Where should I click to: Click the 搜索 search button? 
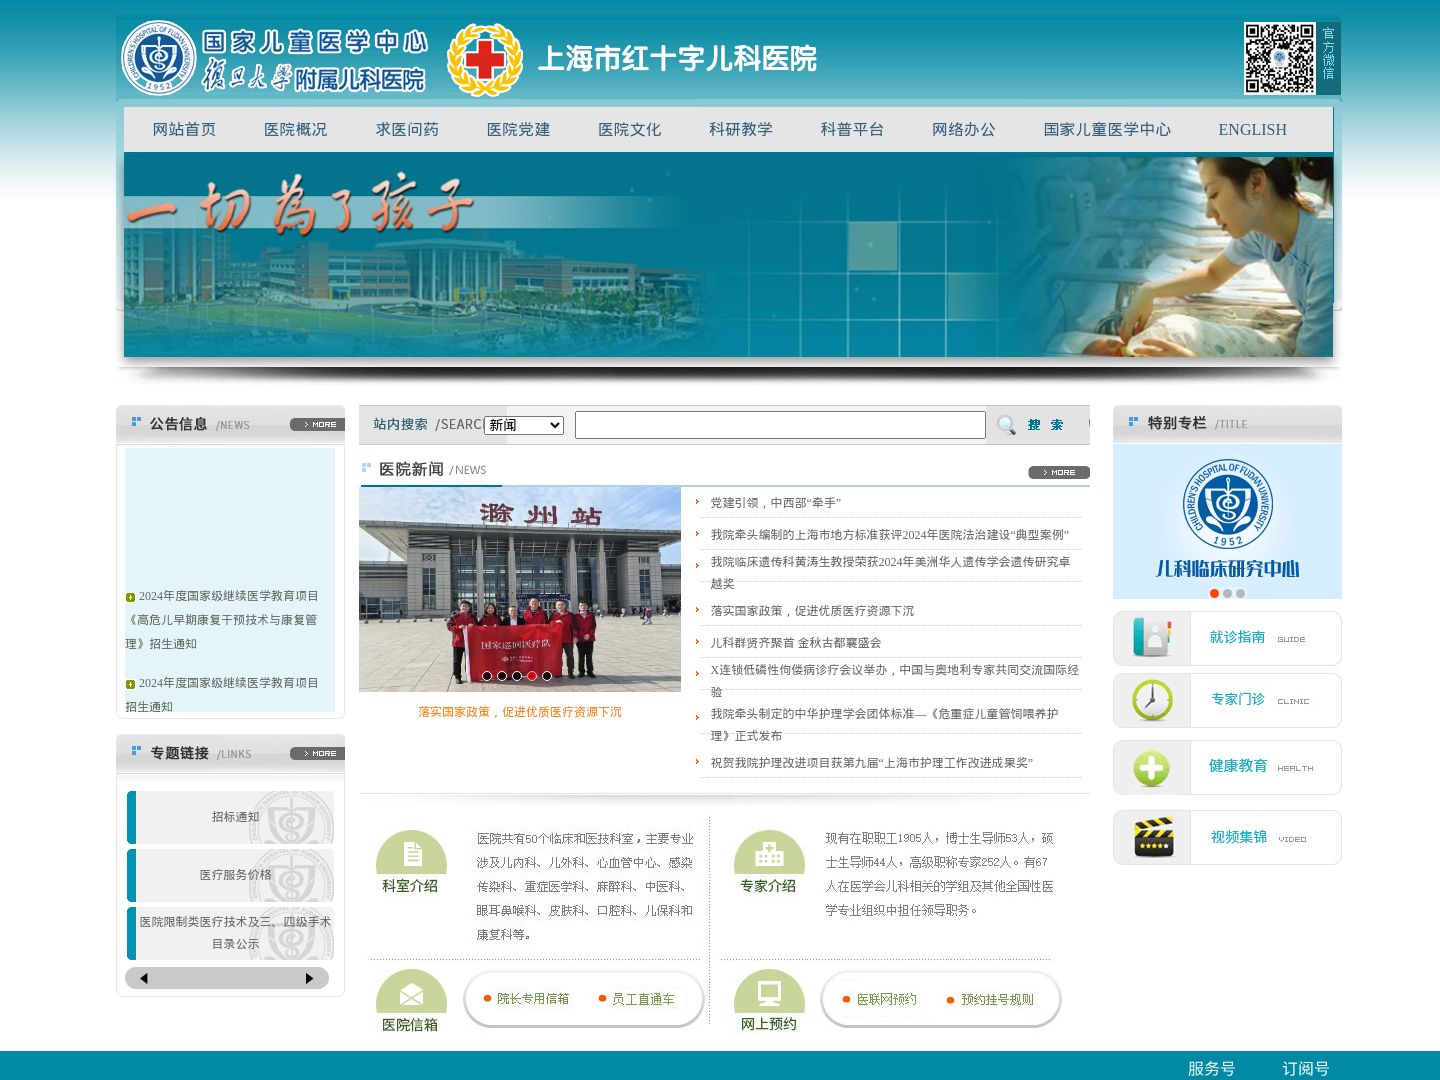[x=1045, y=425]
